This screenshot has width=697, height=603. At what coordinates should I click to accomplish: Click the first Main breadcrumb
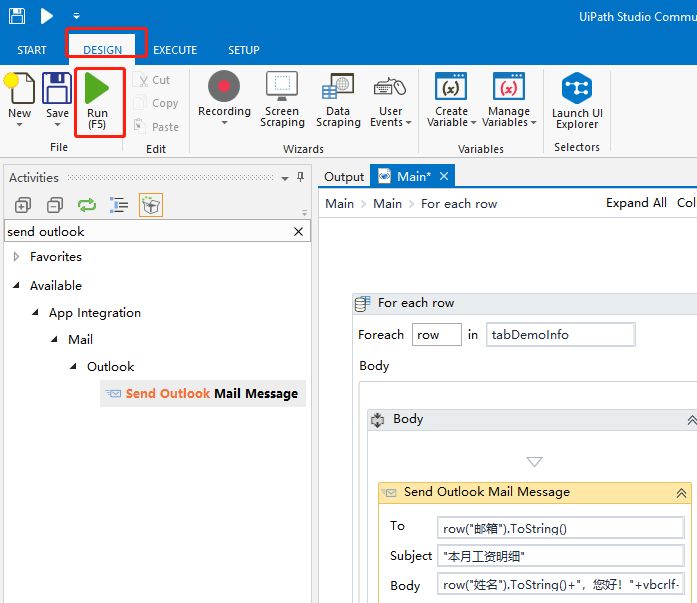(340, 204)
